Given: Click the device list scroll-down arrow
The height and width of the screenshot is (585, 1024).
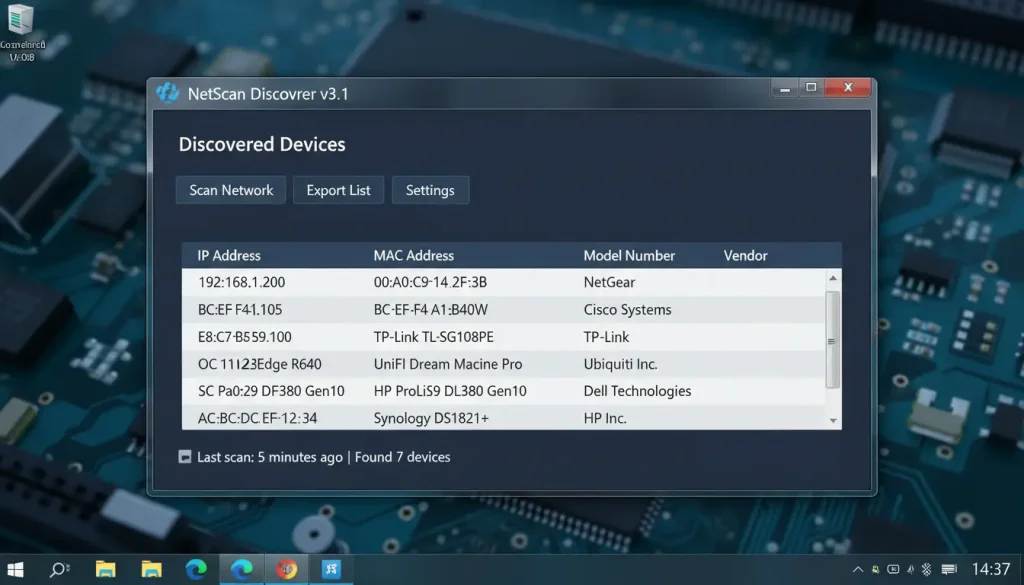Looking at the screenshot, I should coord(833,420).
